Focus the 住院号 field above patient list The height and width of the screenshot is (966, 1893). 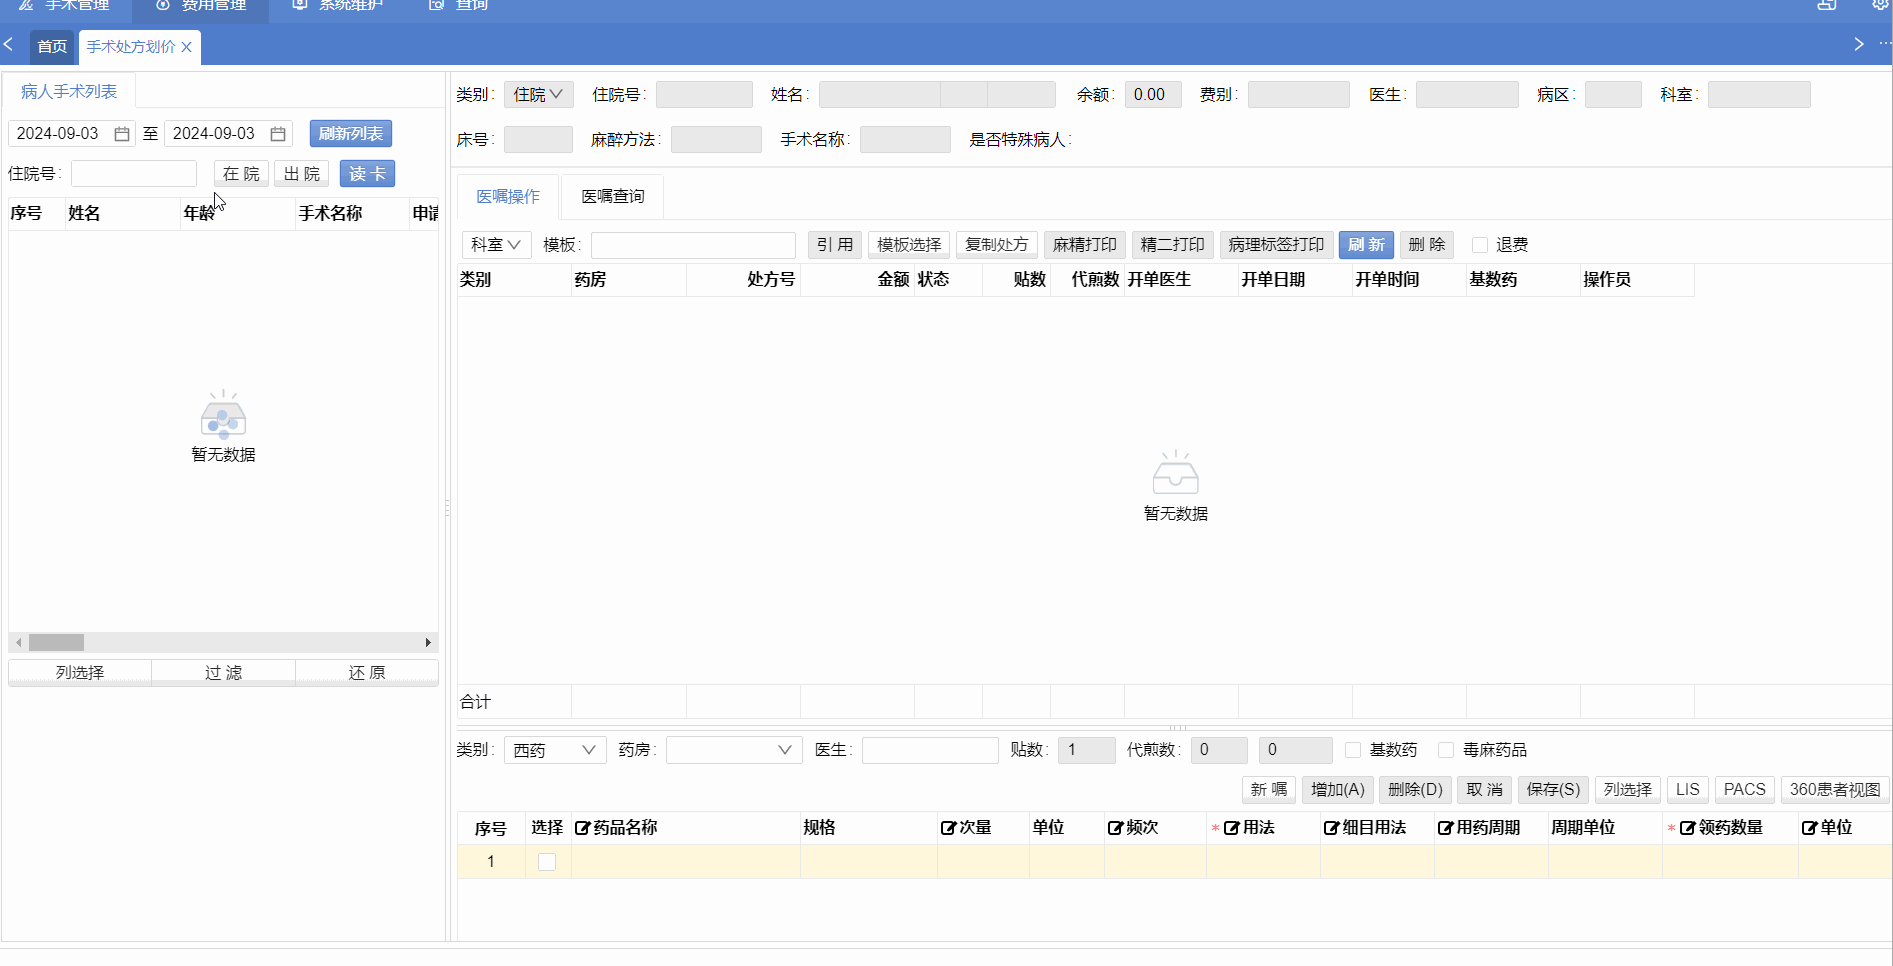click(x=134, y=174)
